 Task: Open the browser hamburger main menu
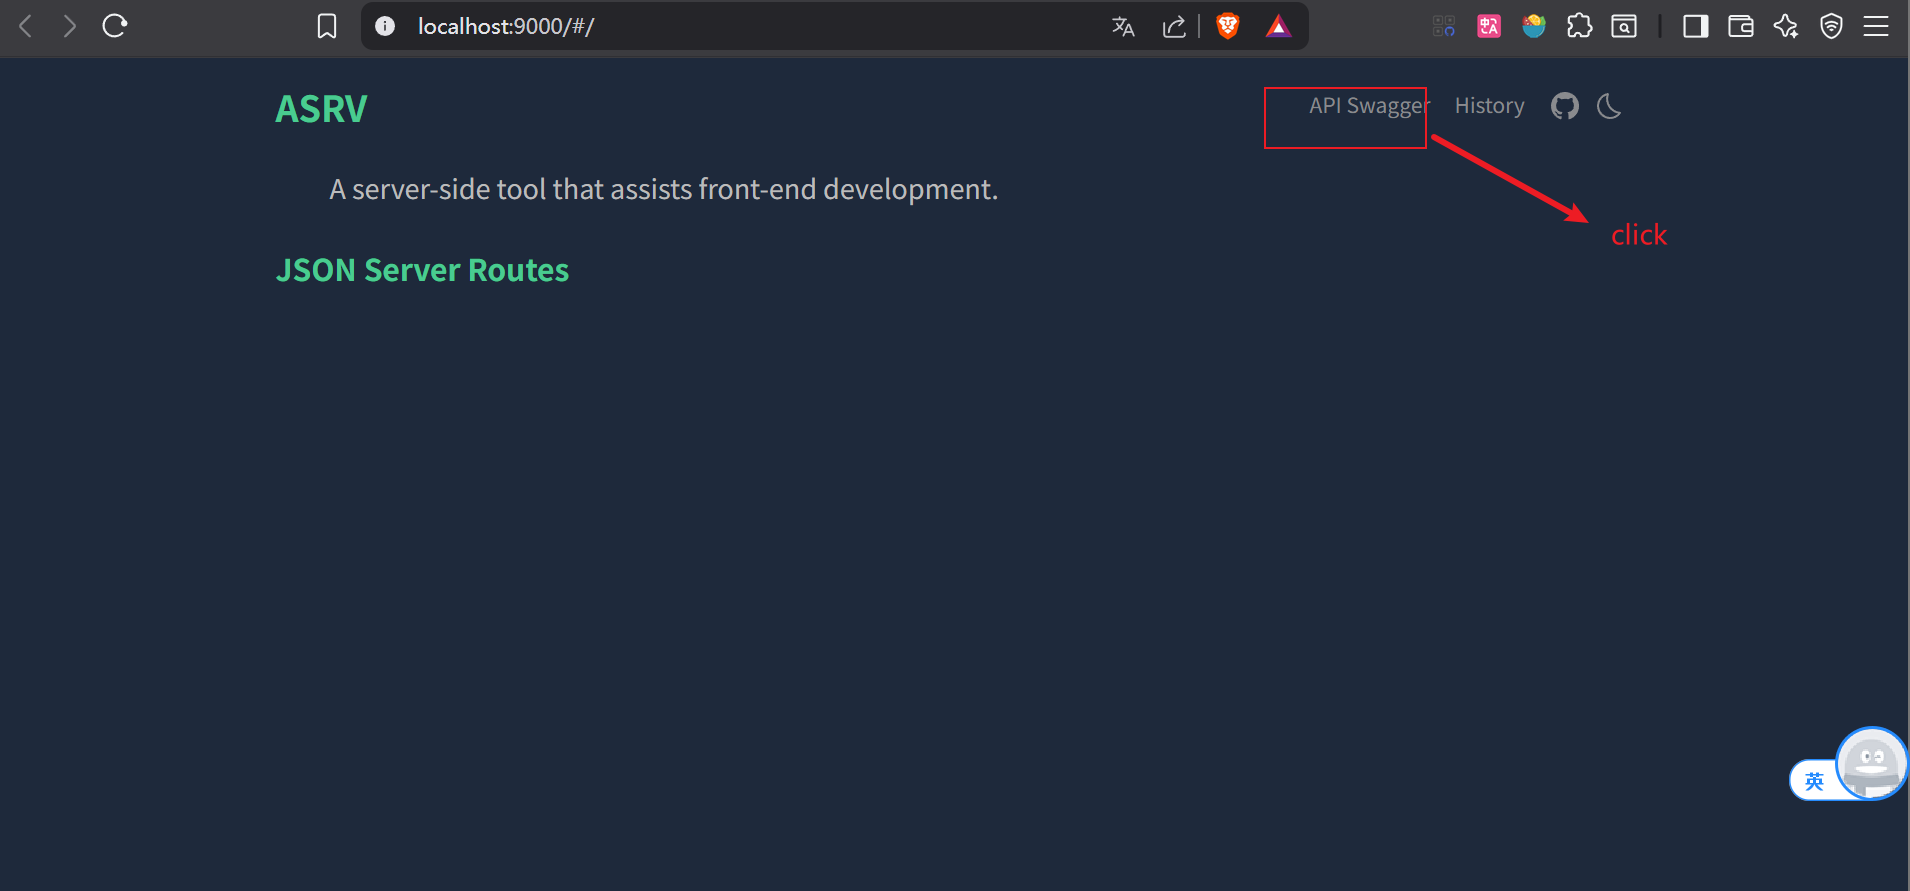pyautogui.click(x=1876, y=26)
